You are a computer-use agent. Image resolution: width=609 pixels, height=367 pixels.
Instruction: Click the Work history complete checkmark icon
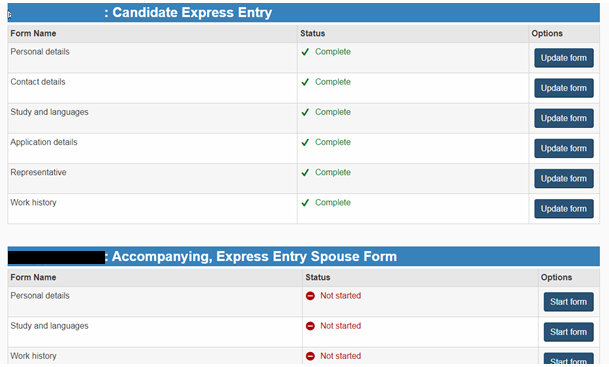pos(305,203)
